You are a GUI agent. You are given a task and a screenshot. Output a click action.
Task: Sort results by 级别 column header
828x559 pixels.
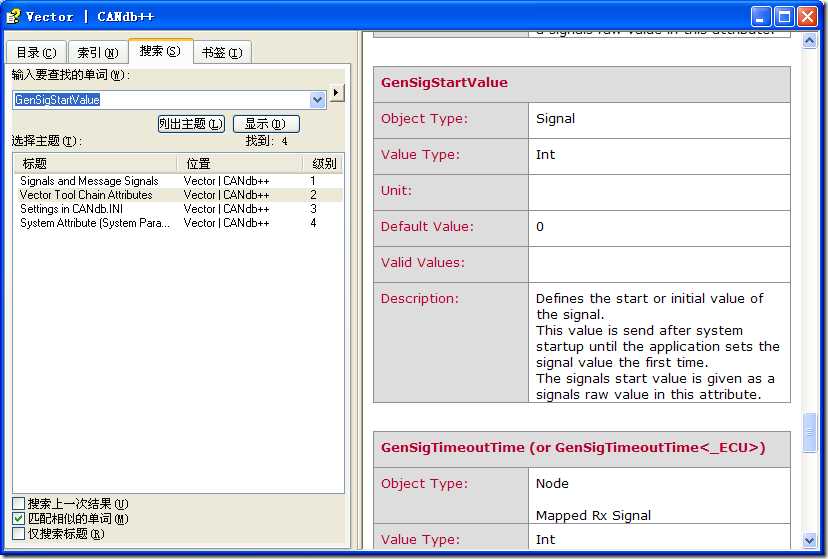click(x=323, y=164)
